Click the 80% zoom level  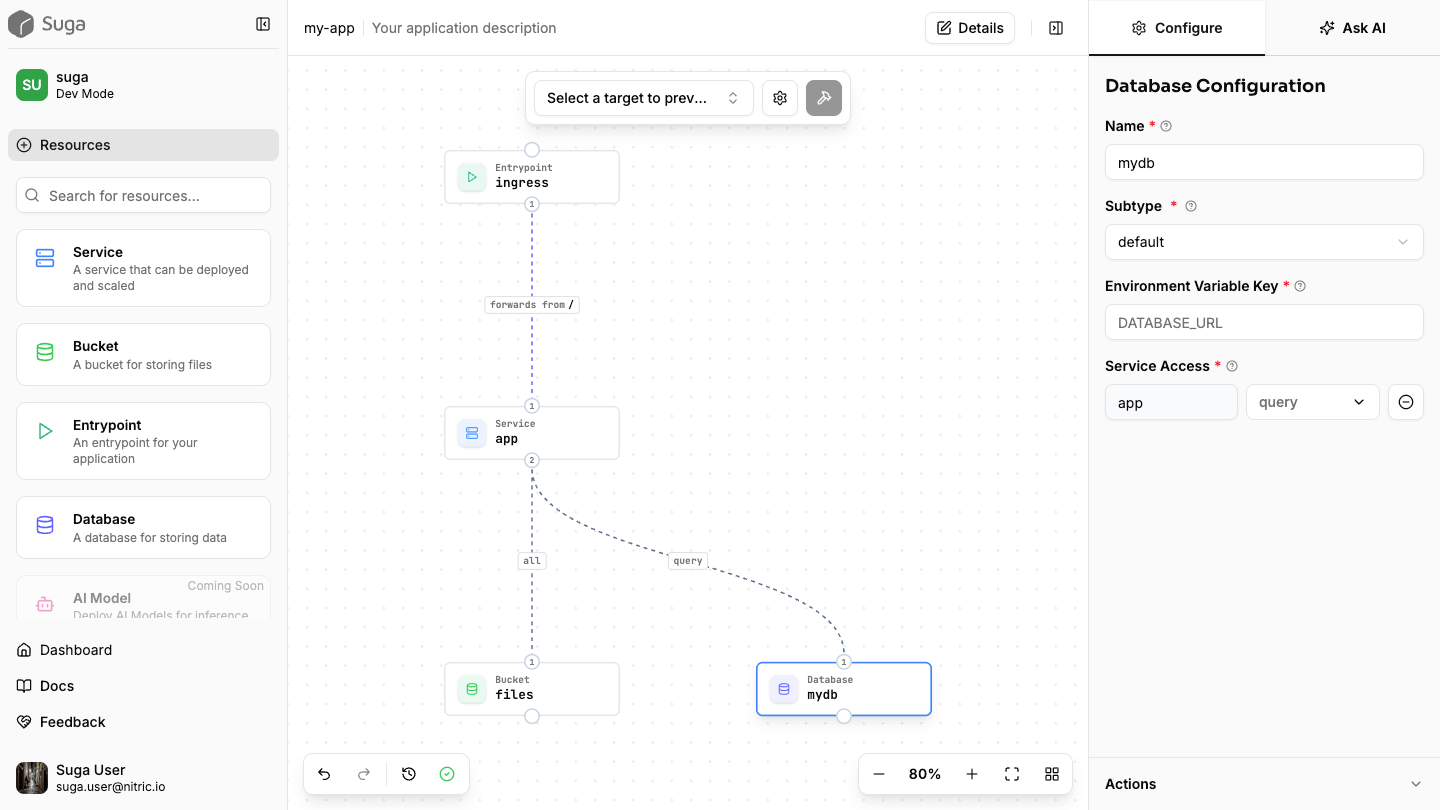point(925,774)
